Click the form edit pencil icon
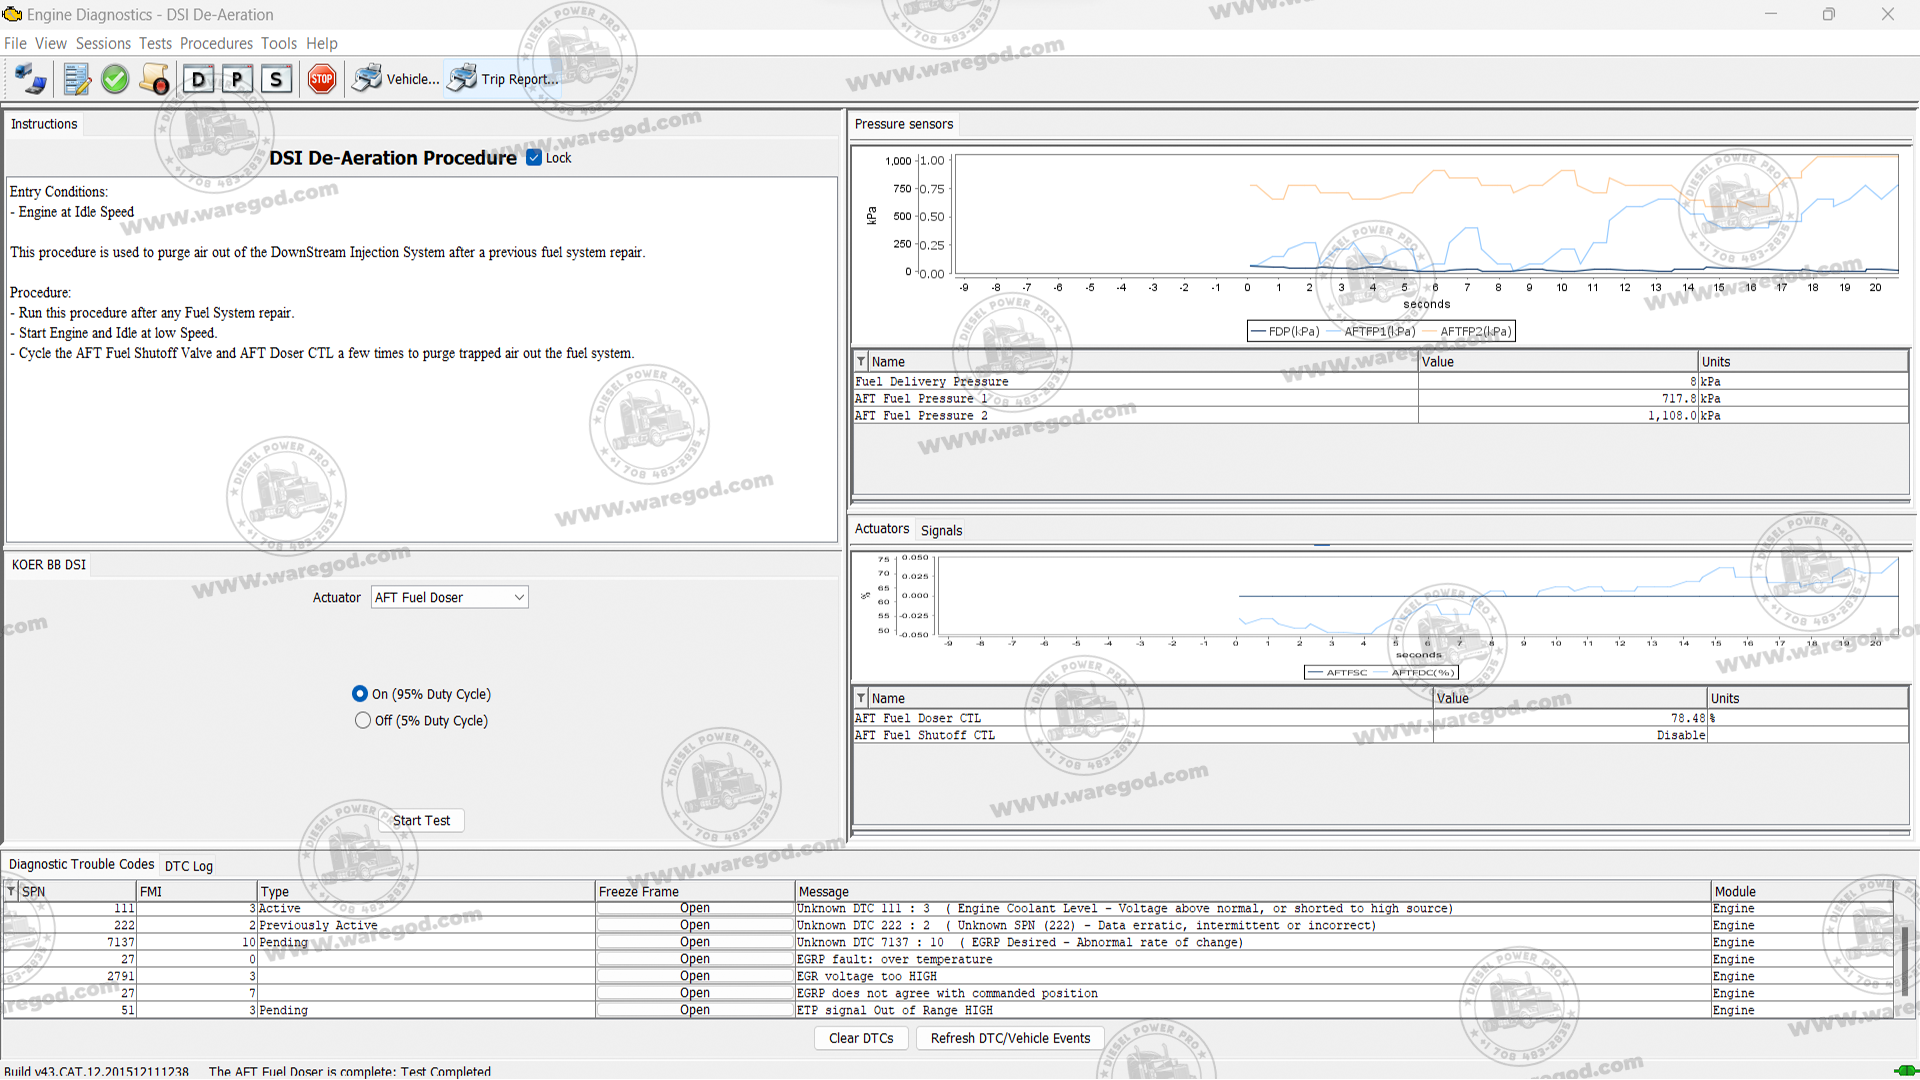This screenshot has width=1920, height=1080. (x=76, y=79)
